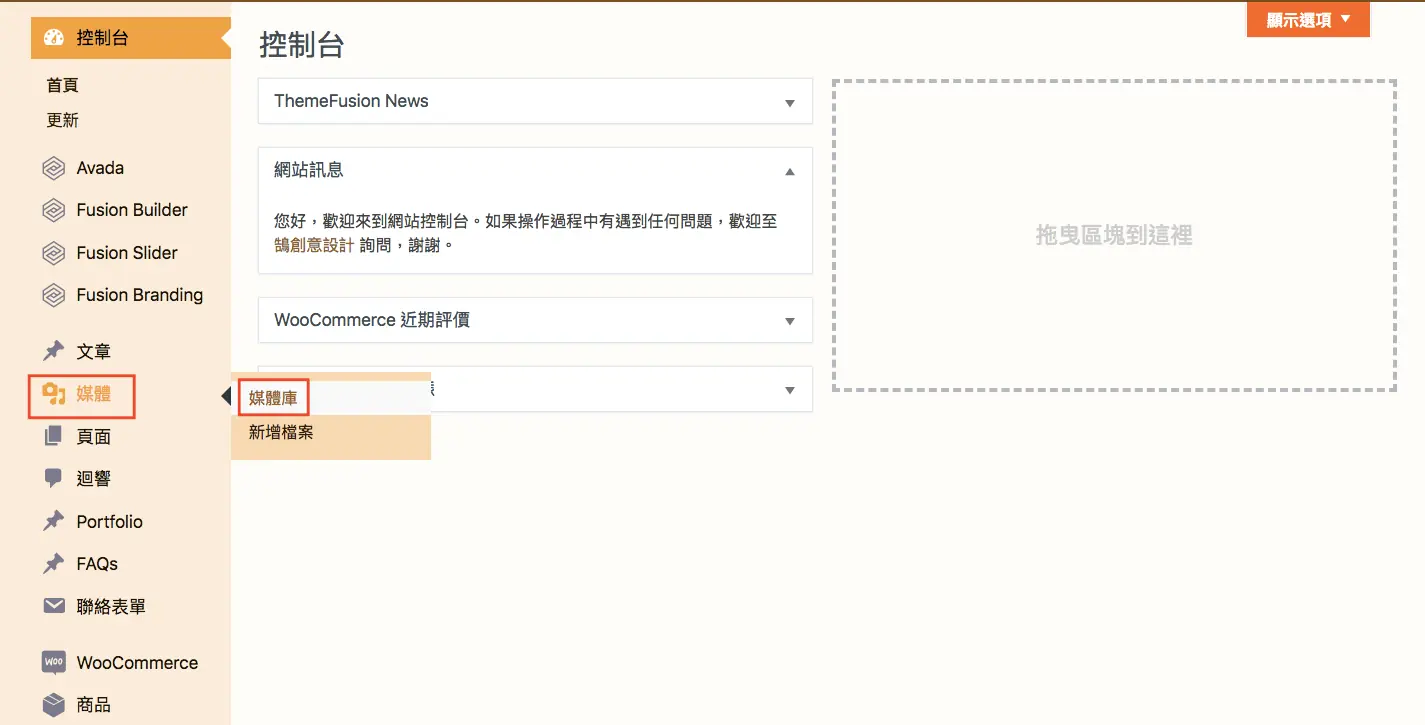Click the Fusion Branding sidebar icon
Viewport: 1425px width, 725px height.
(x=54, y=295)
